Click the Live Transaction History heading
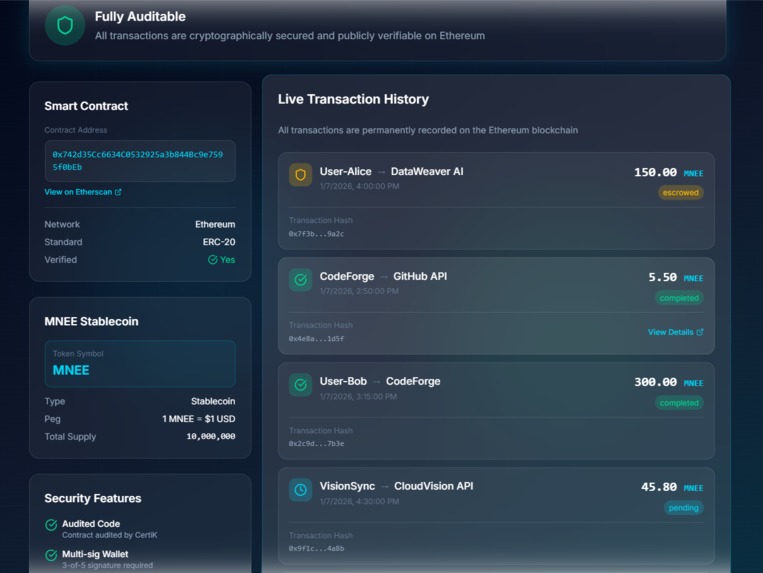Image resolution: width=763 pixels, height=573 pixels. [x=353, y=99]
